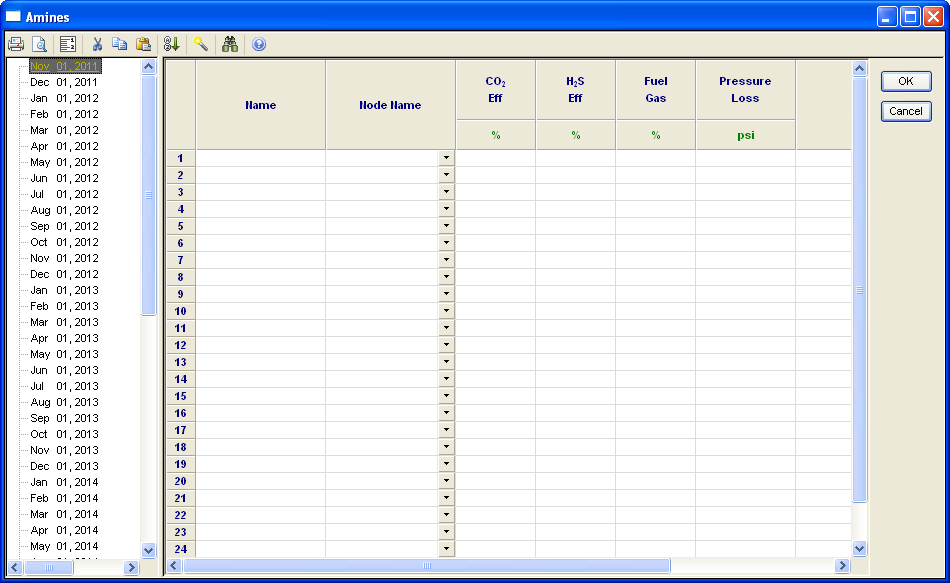Click the grid's horizontal scrollbar thumb
The width and height of the screenshot is (950, 583).
click(426, 566)
